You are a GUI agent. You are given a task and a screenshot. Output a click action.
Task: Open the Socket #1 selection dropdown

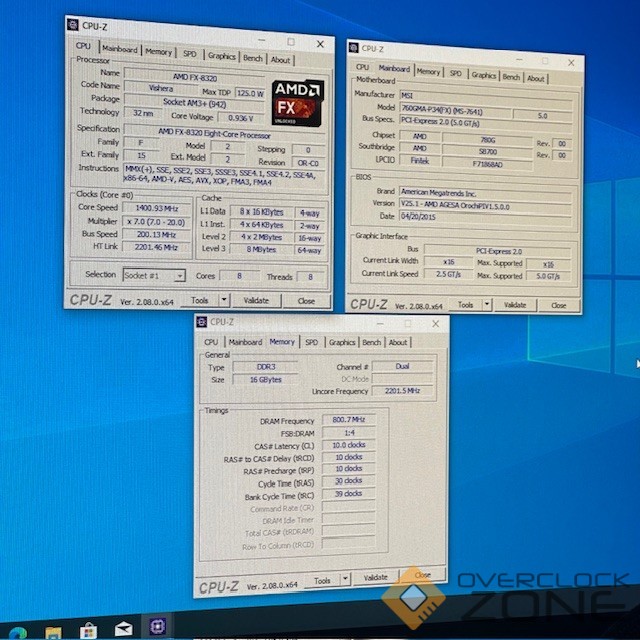pyautogui.click(x=154, y=276)
